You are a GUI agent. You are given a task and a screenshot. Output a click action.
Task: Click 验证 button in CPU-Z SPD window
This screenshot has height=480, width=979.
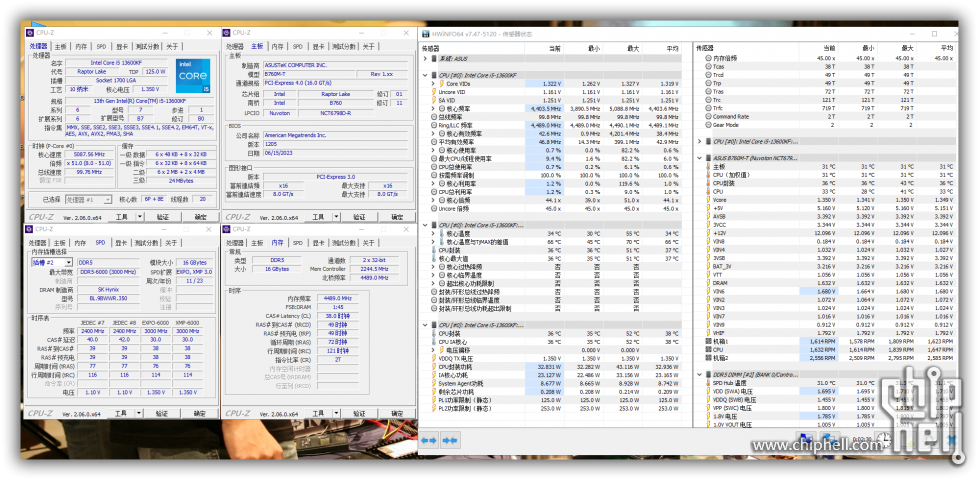coord(162,413)
